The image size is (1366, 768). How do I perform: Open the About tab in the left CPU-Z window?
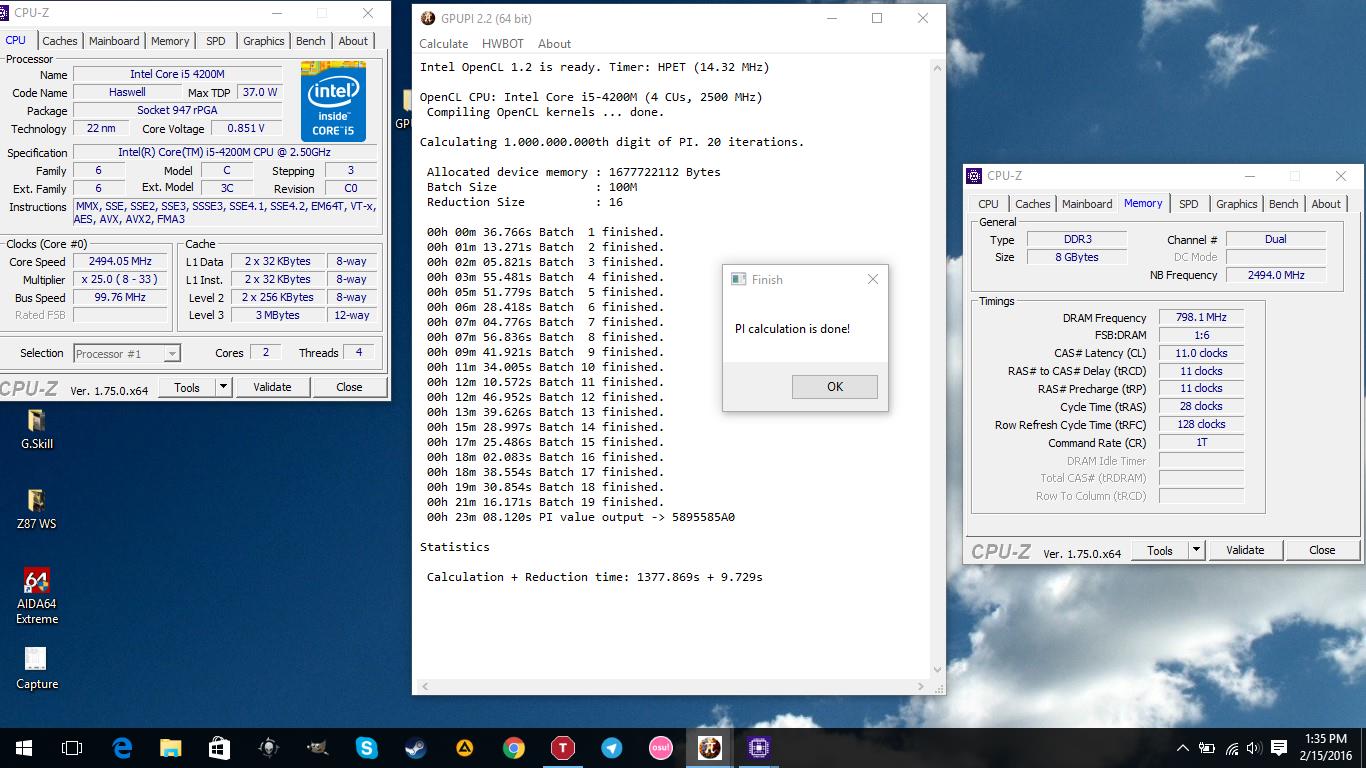tap(353, 41)
